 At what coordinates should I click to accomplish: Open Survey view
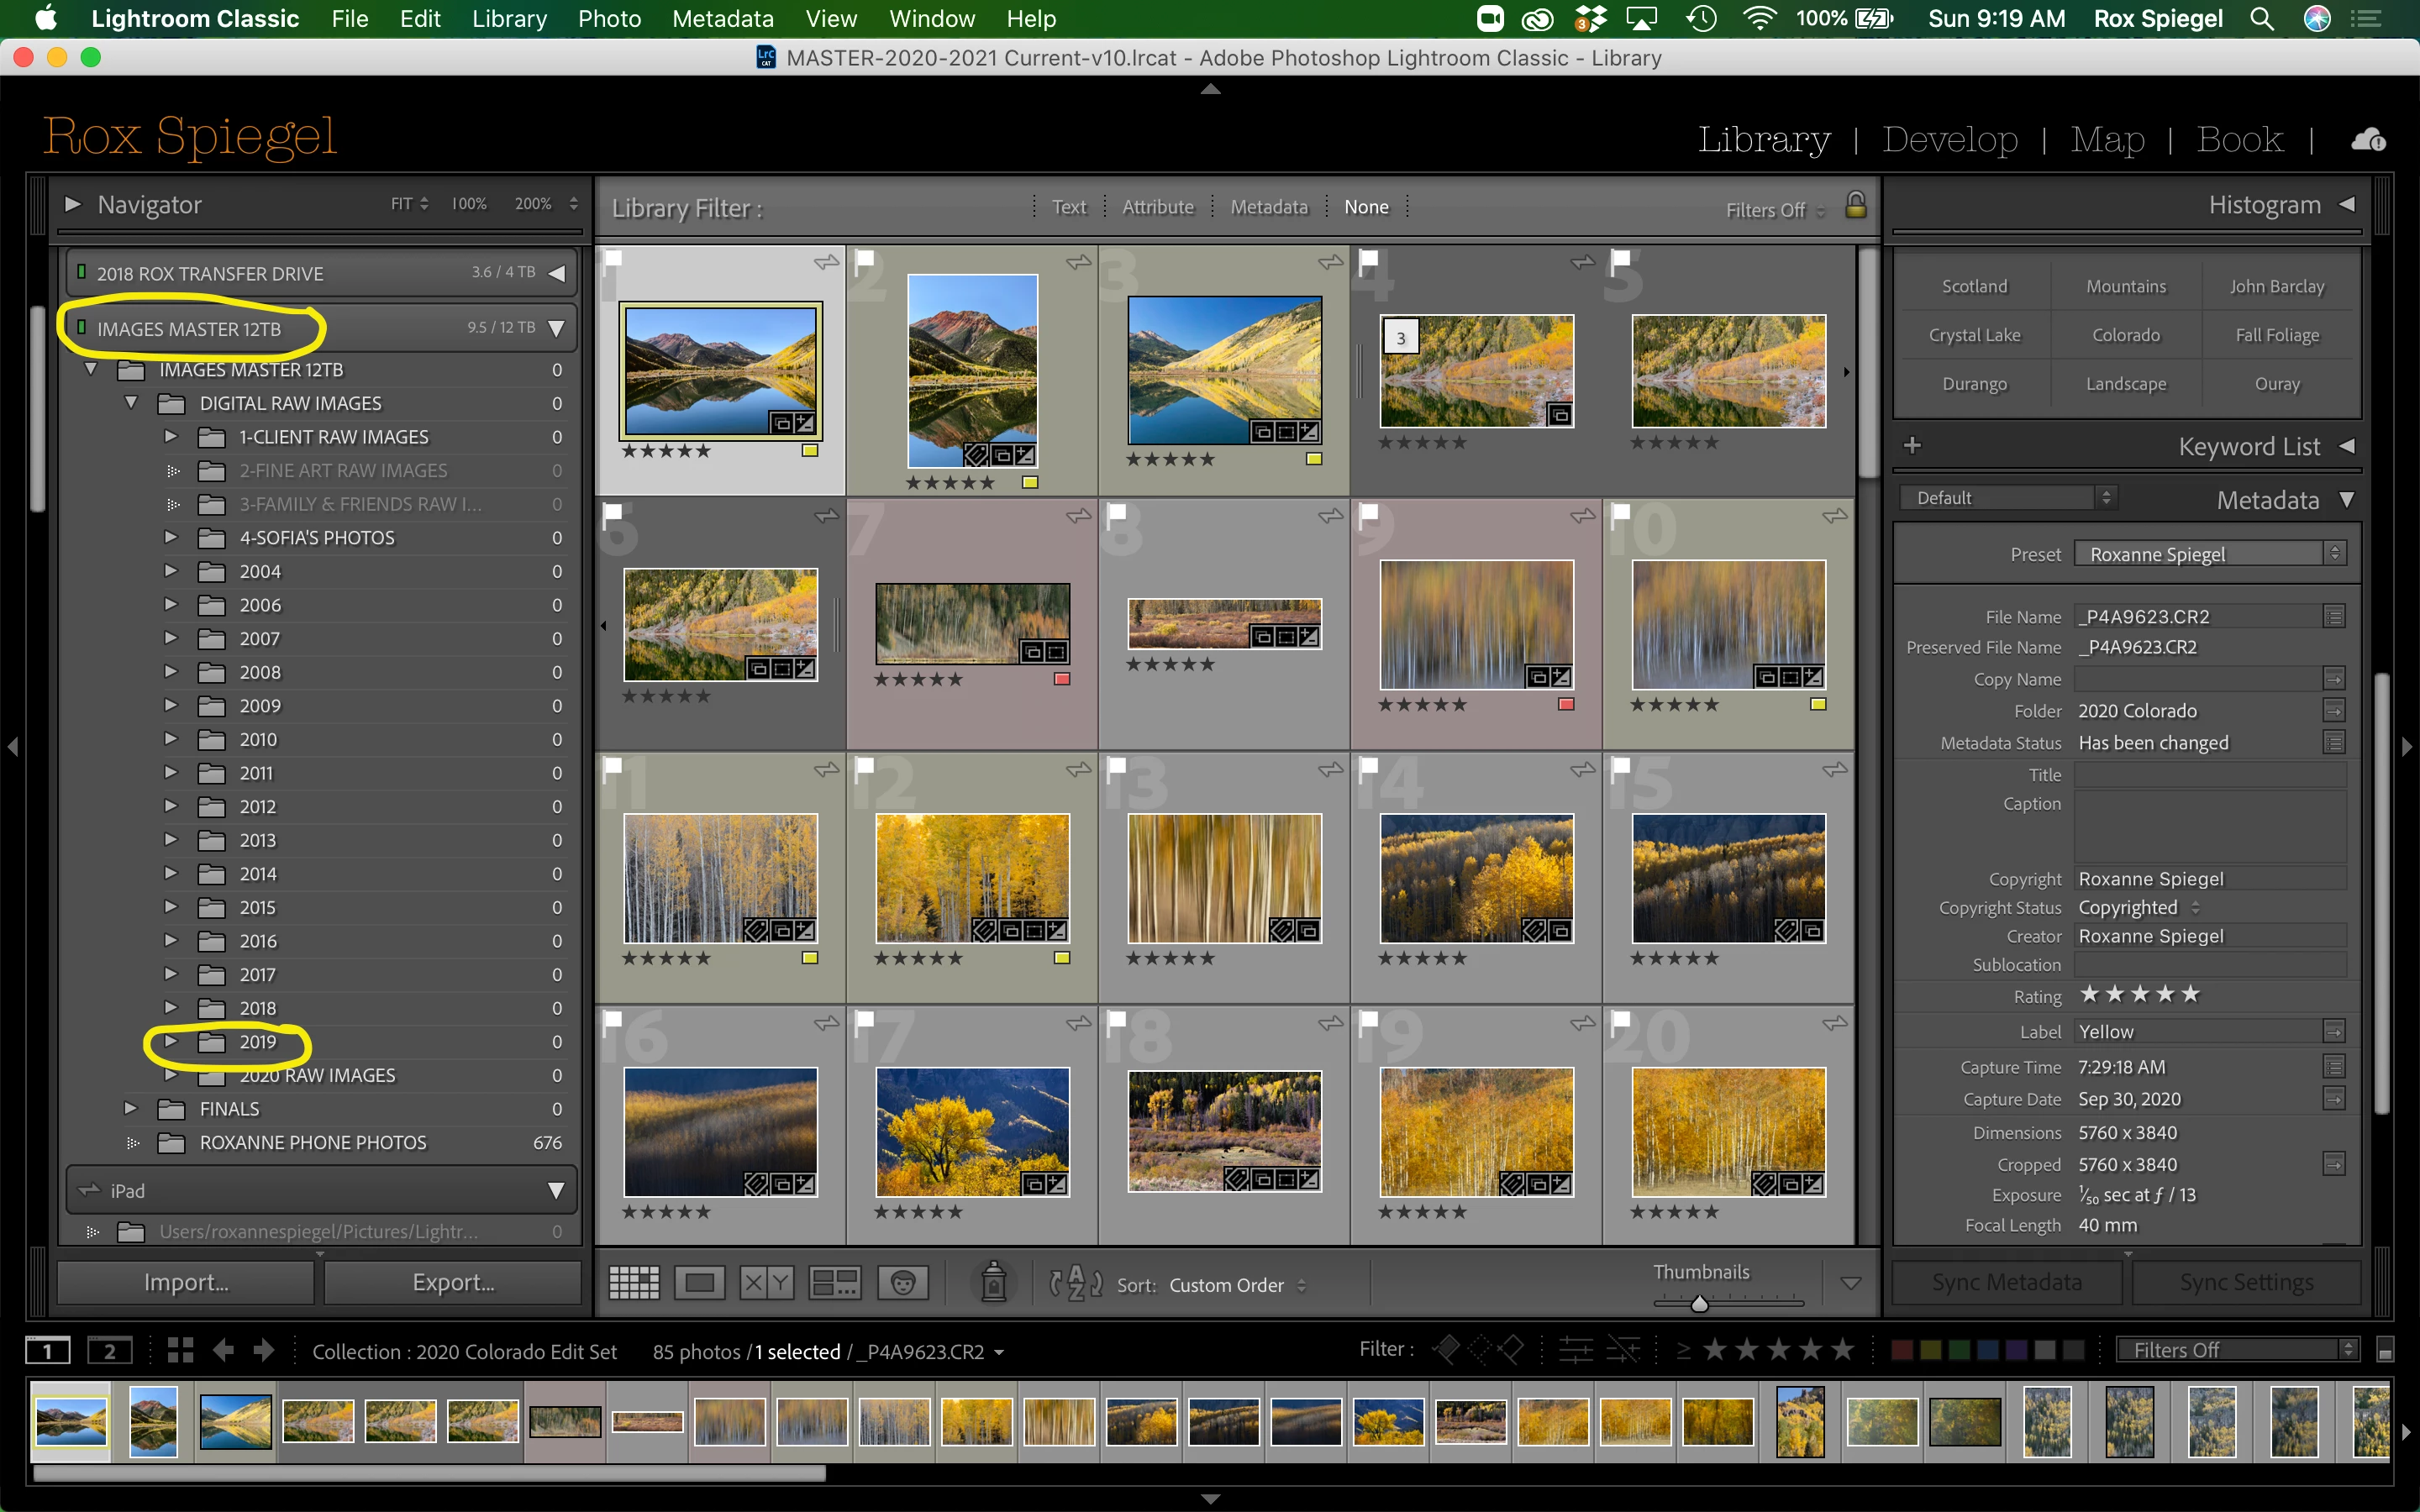(x=834, y=1283)
